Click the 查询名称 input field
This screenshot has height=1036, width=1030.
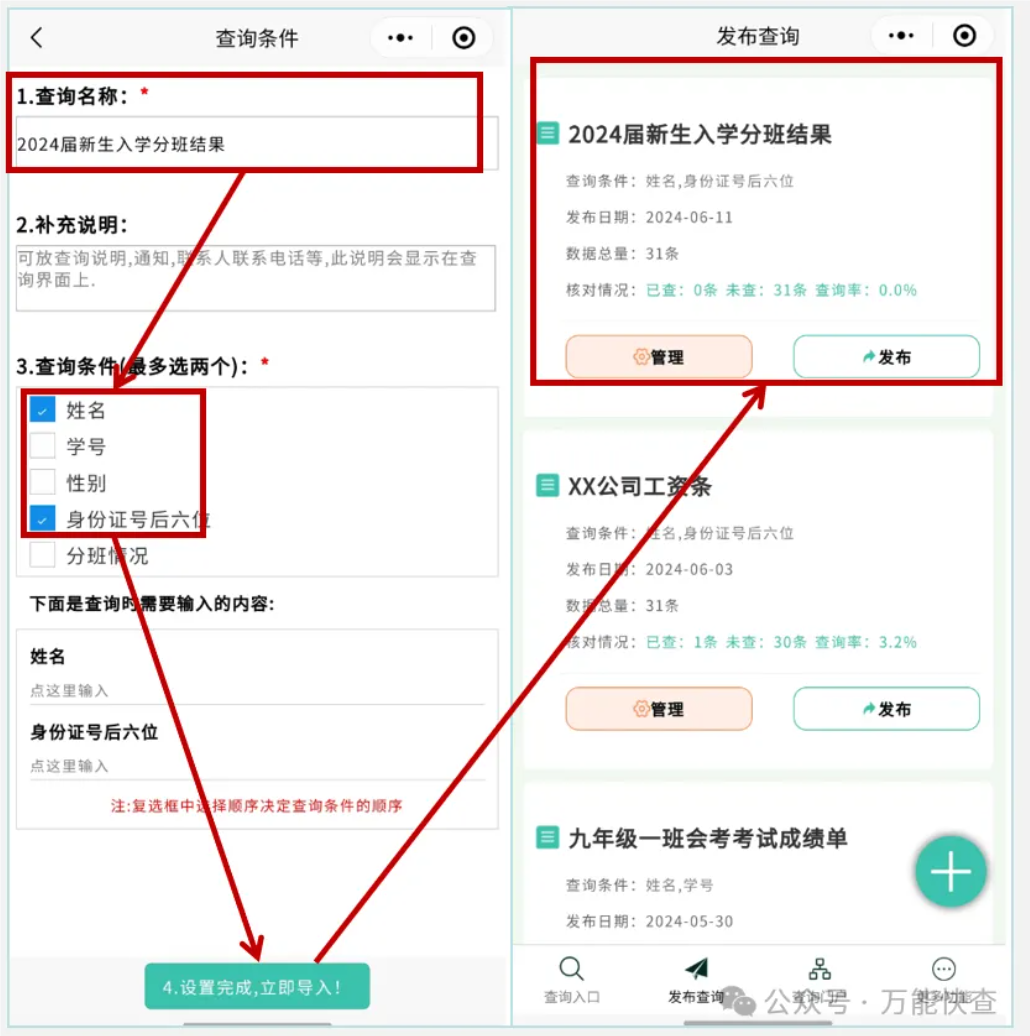pos(257,143)
